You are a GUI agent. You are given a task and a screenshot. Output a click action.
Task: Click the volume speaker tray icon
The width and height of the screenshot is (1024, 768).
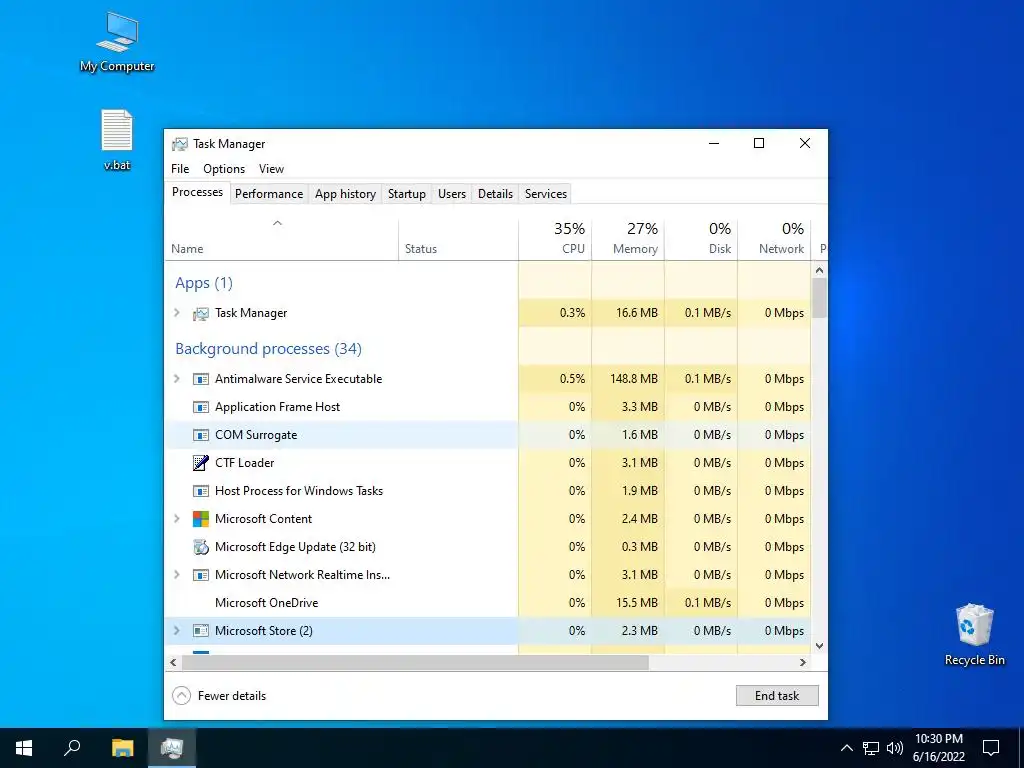[895, 748]
